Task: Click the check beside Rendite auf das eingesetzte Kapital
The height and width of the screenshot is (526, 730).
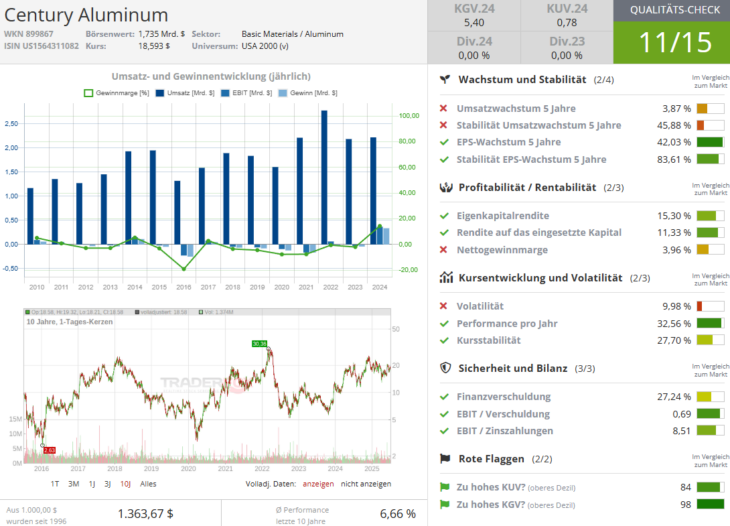Action: [x=444, y=232]
